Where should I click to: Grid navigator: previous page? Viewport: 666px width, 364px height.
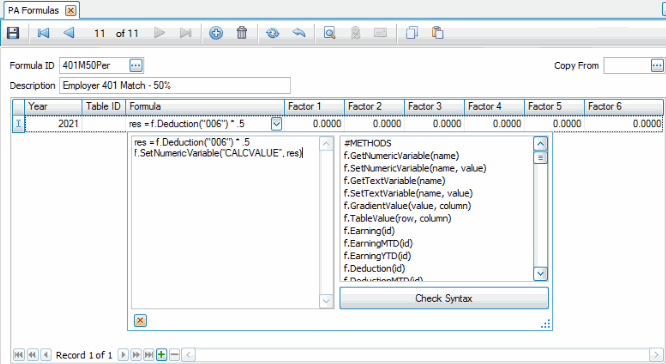(x=33, y=354)
